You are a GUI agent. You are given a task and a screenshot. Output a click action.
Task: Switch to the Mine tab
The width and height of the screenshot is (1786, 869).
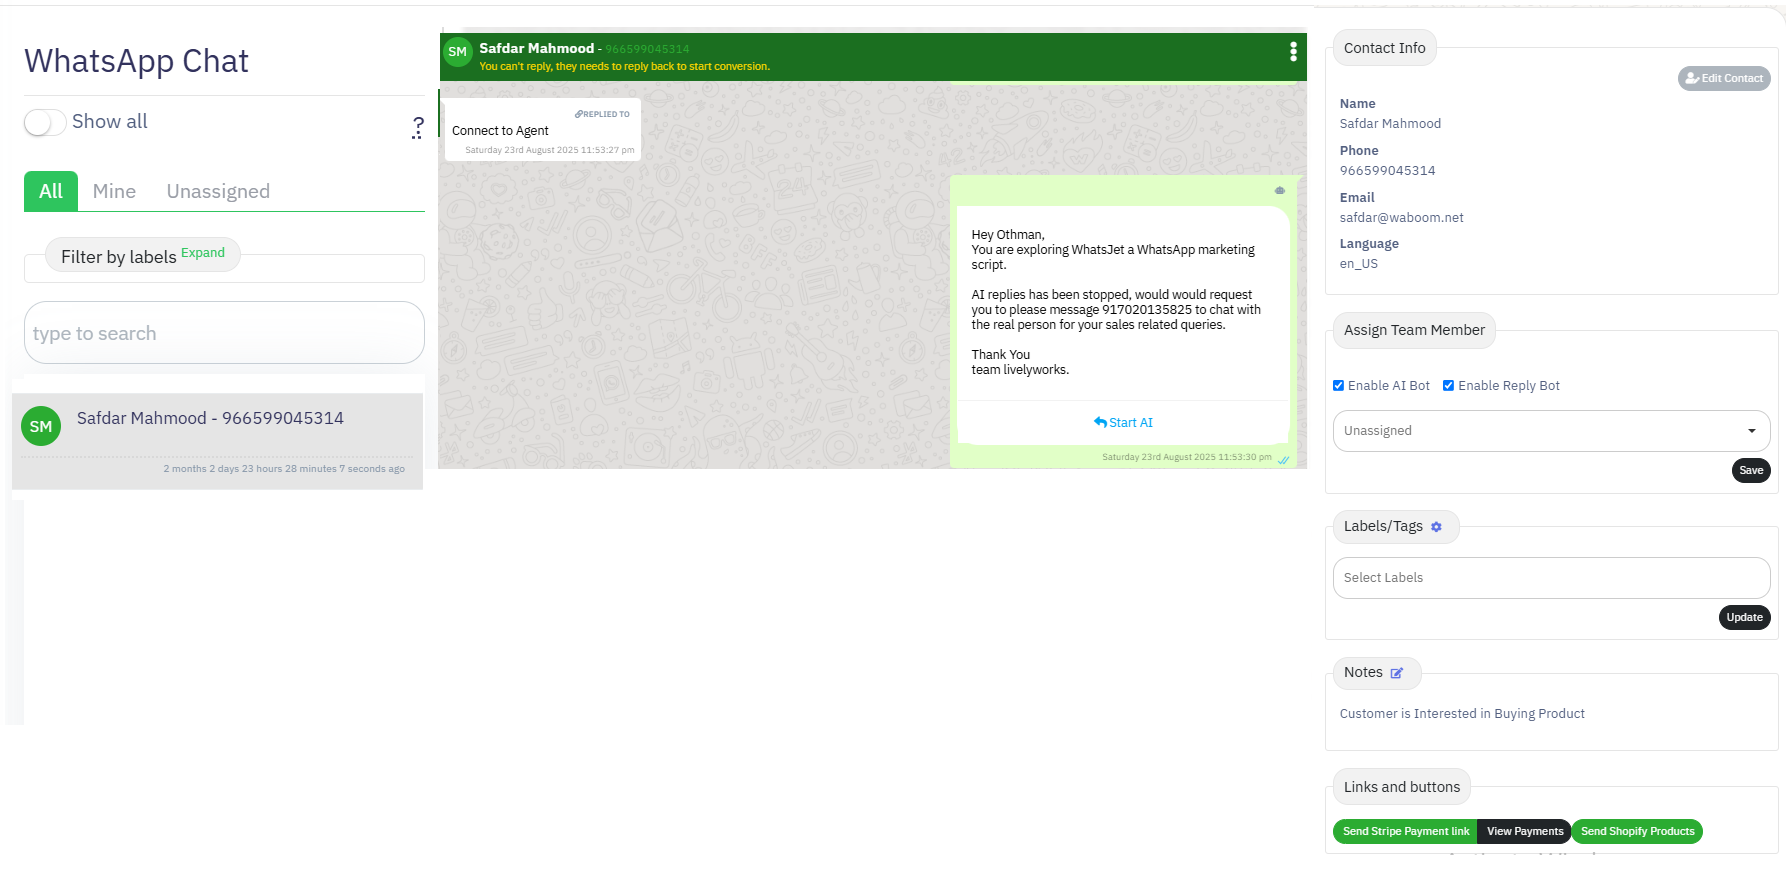pos(114,191)
